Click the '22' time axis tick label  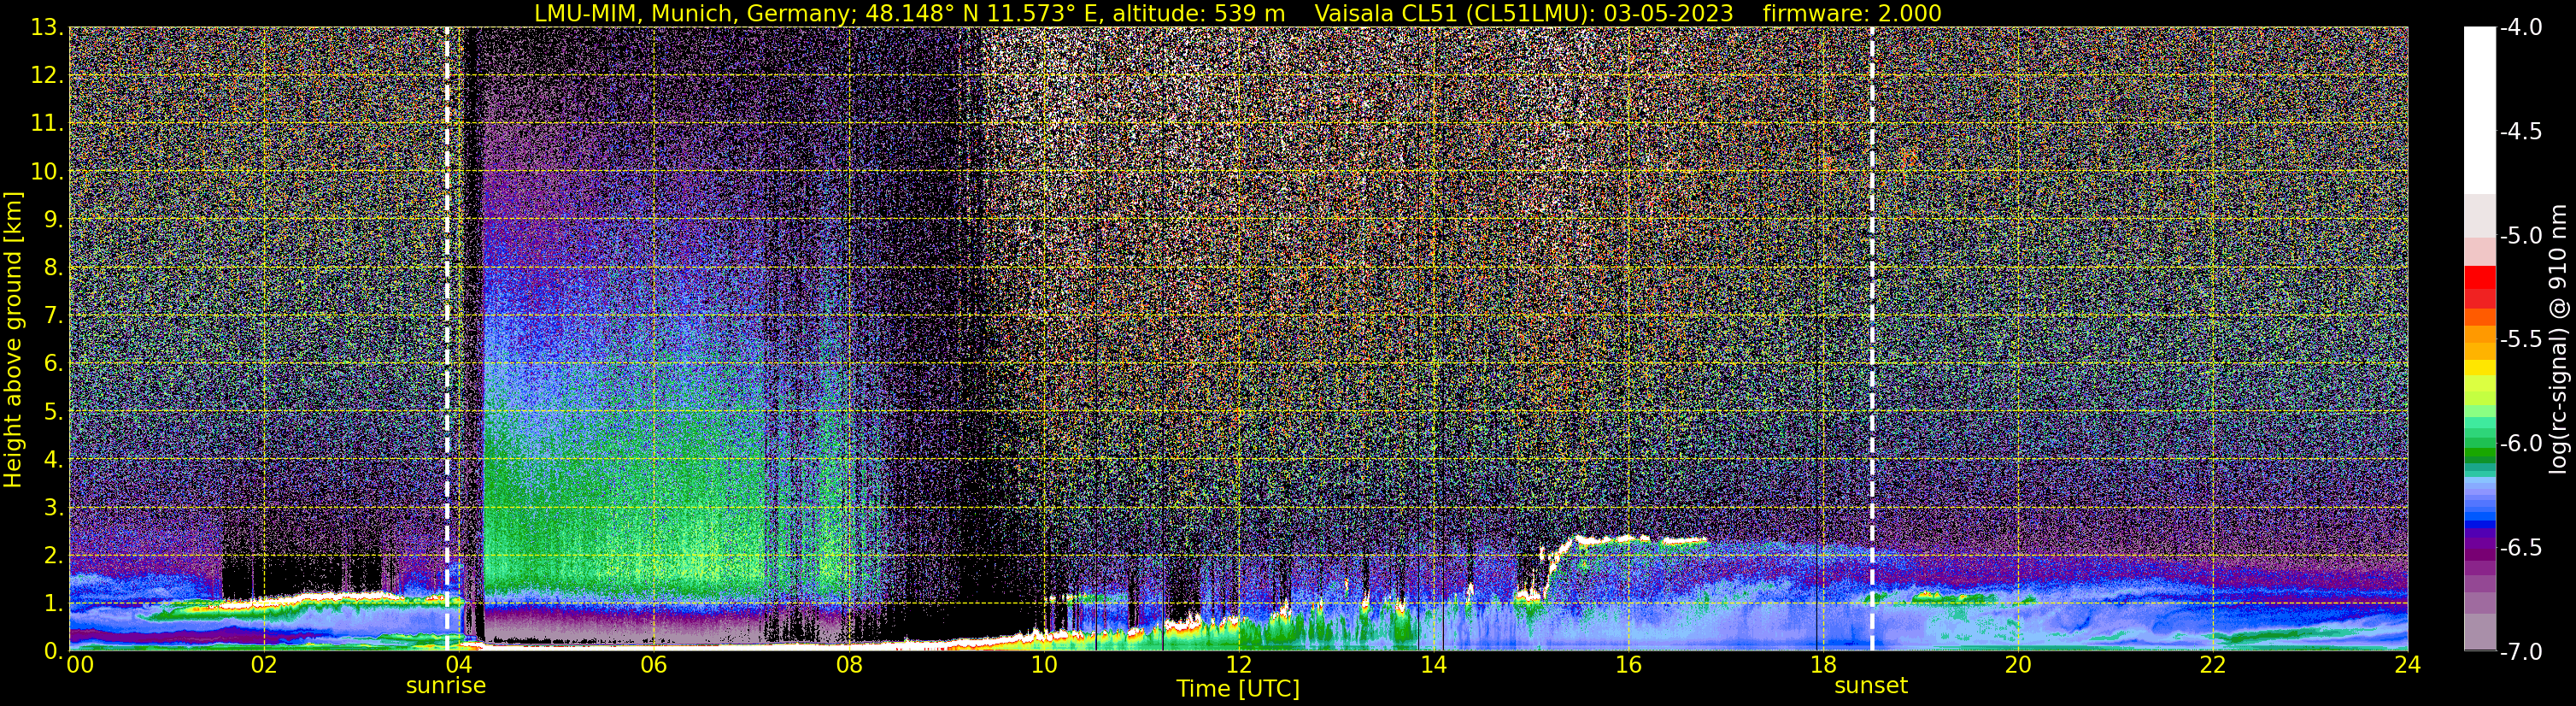tap(2213, 665)
